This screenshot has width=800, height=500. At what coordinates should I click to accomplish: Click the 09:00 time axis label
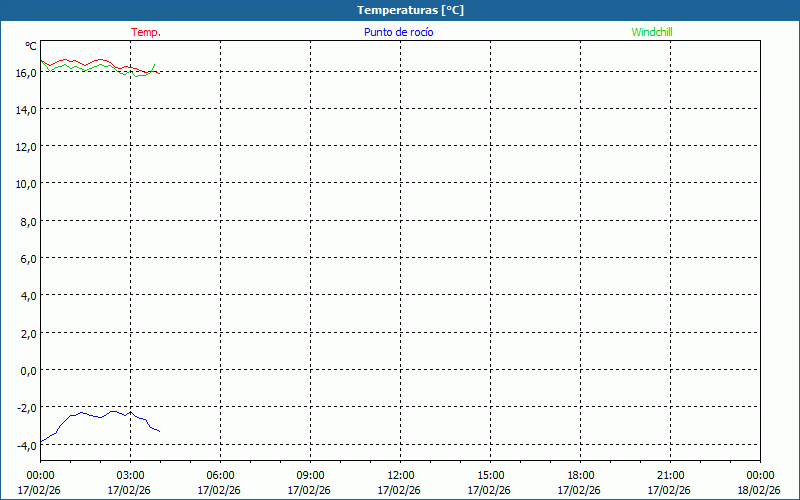pos(310,476)
